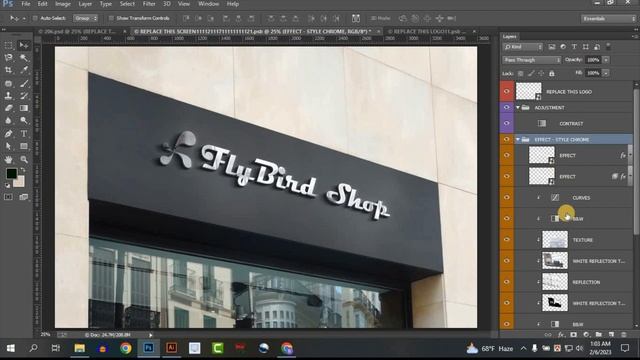This screenshot has width=640, height=360.
Task: Hide the CURVES layer
Action: [507, 198]
